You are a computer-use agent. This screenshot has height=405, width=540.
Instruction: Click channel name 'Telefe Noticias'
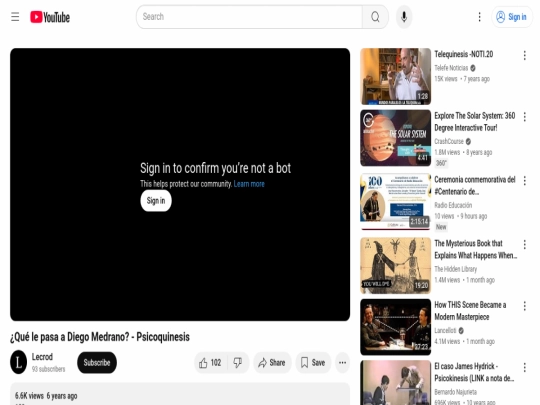pyautogui.click(x=451, y=68)
